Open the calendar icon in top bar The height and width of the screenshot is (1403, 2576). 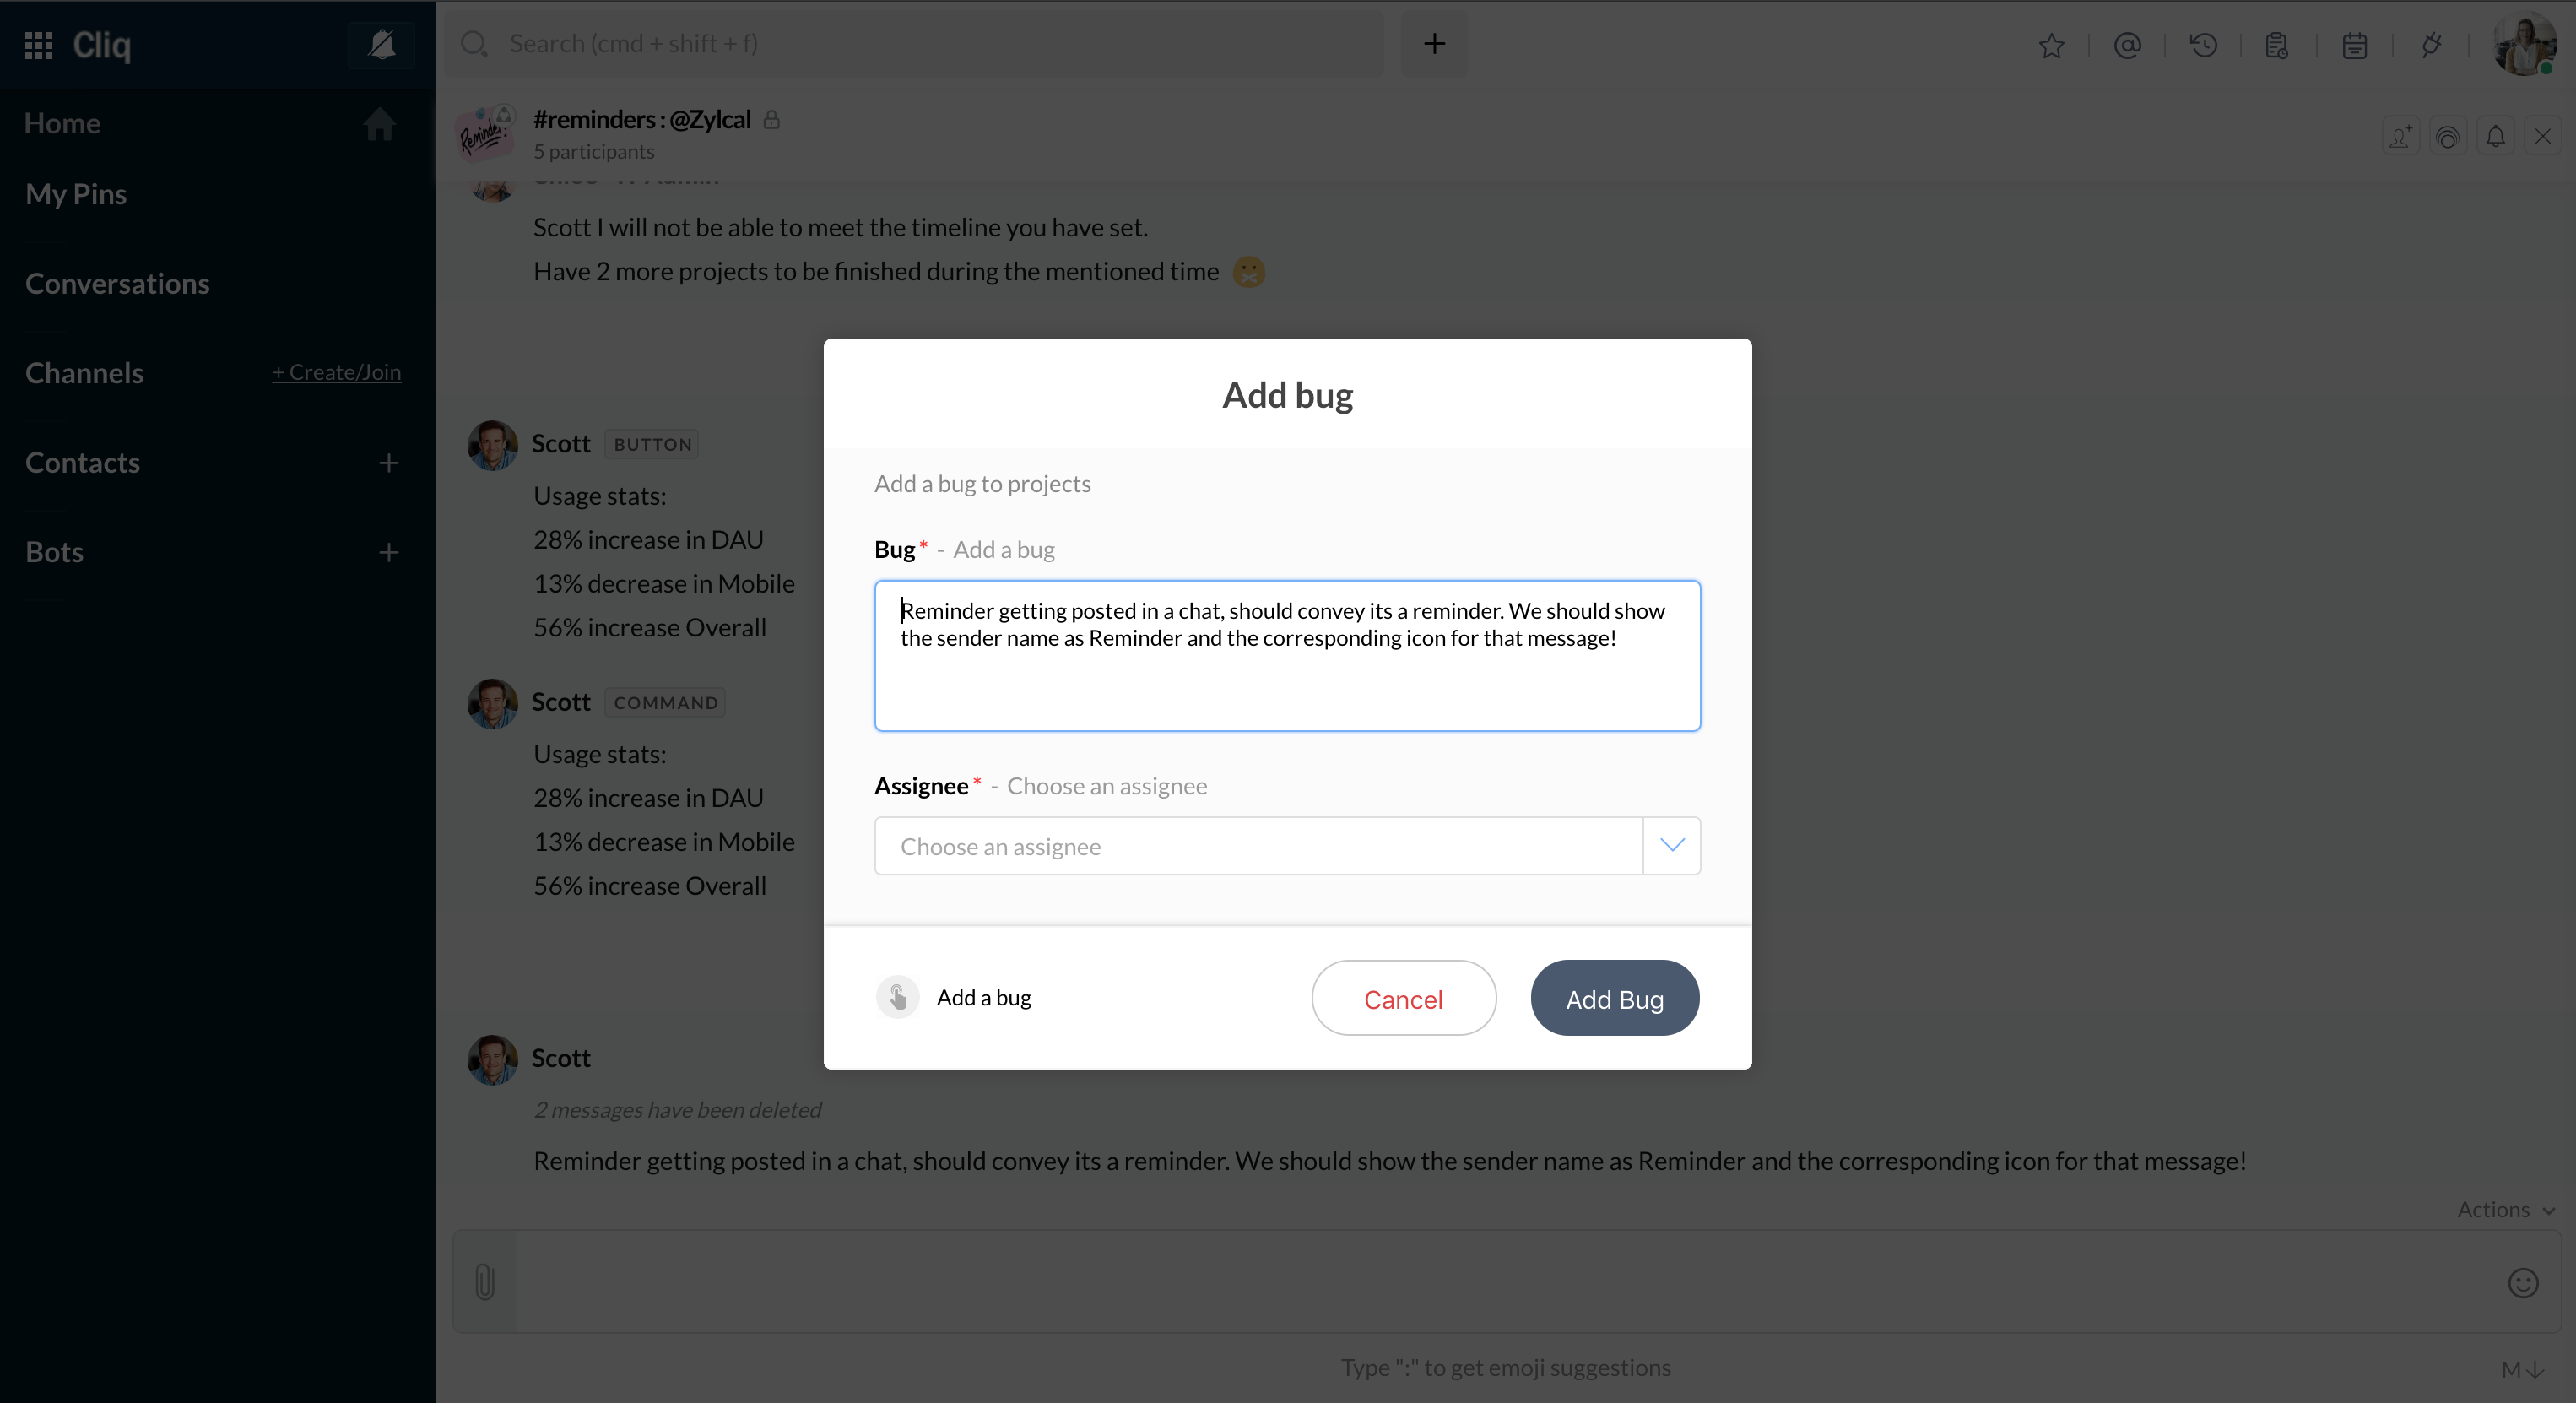click(2354, 45)
